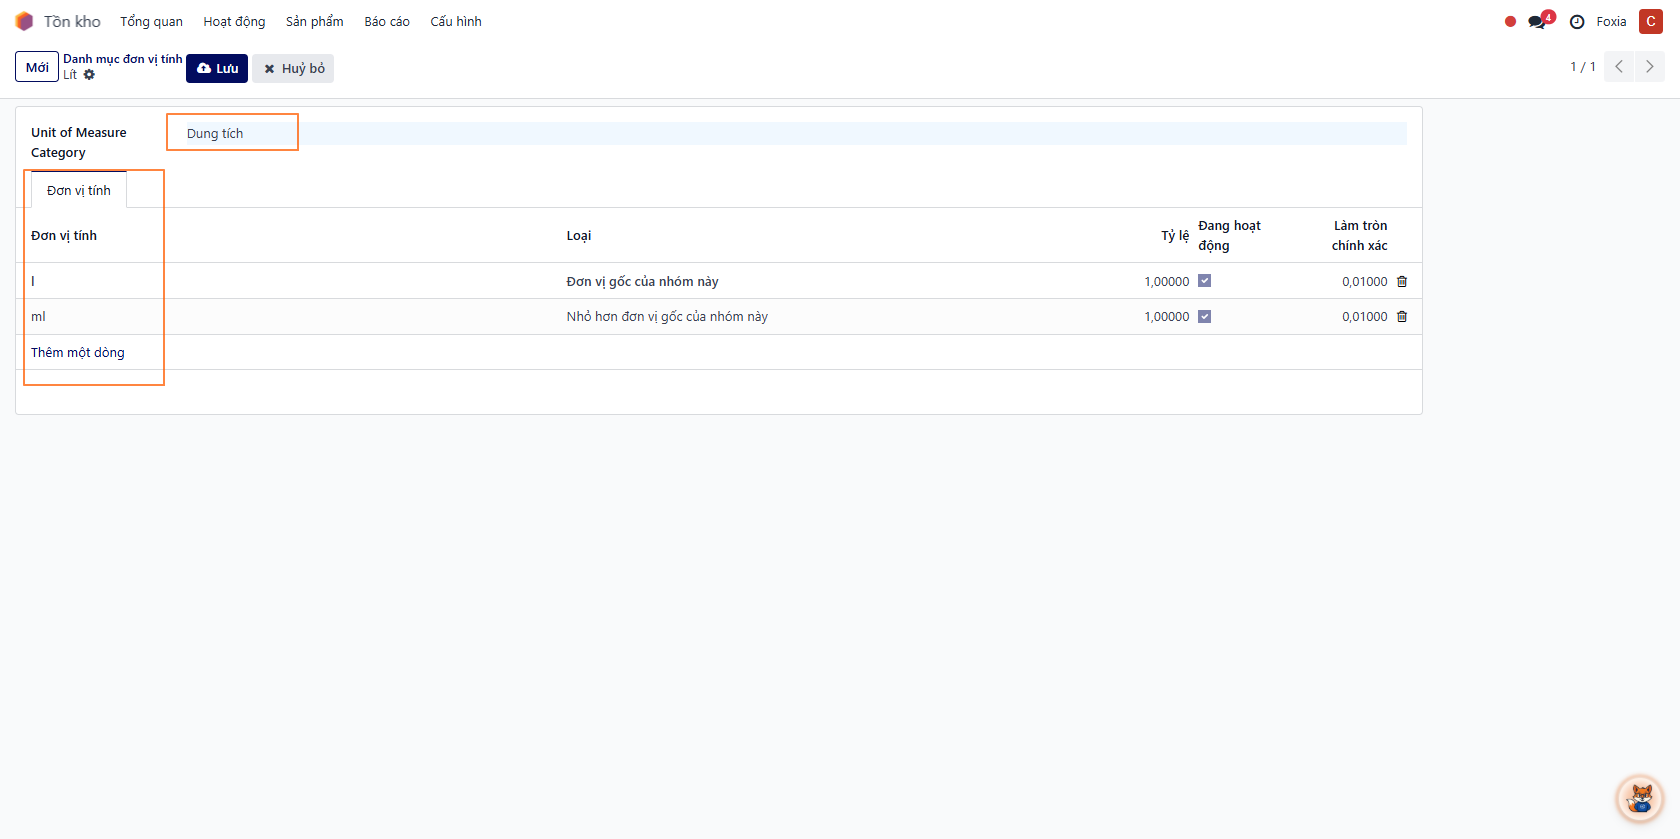1680x839 pixels.
Task: Open the Cấu hình menu dropdown
Action: pos(455,22)
